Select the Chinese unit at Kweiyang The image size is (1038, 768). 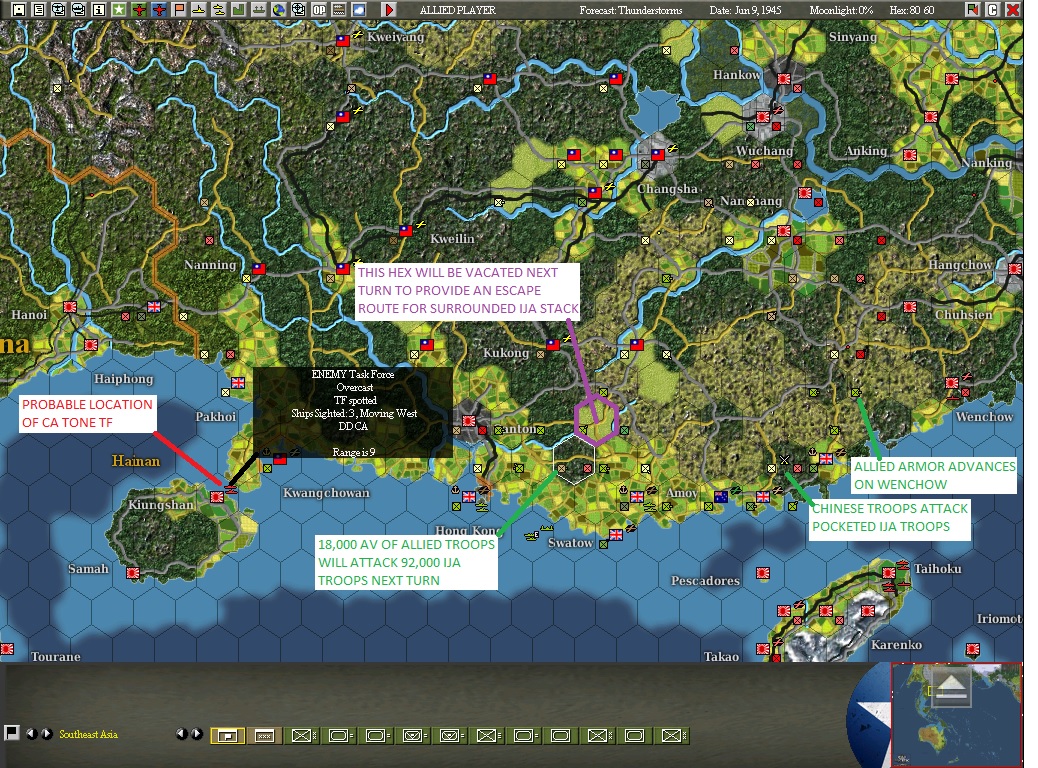click(342, 40)
